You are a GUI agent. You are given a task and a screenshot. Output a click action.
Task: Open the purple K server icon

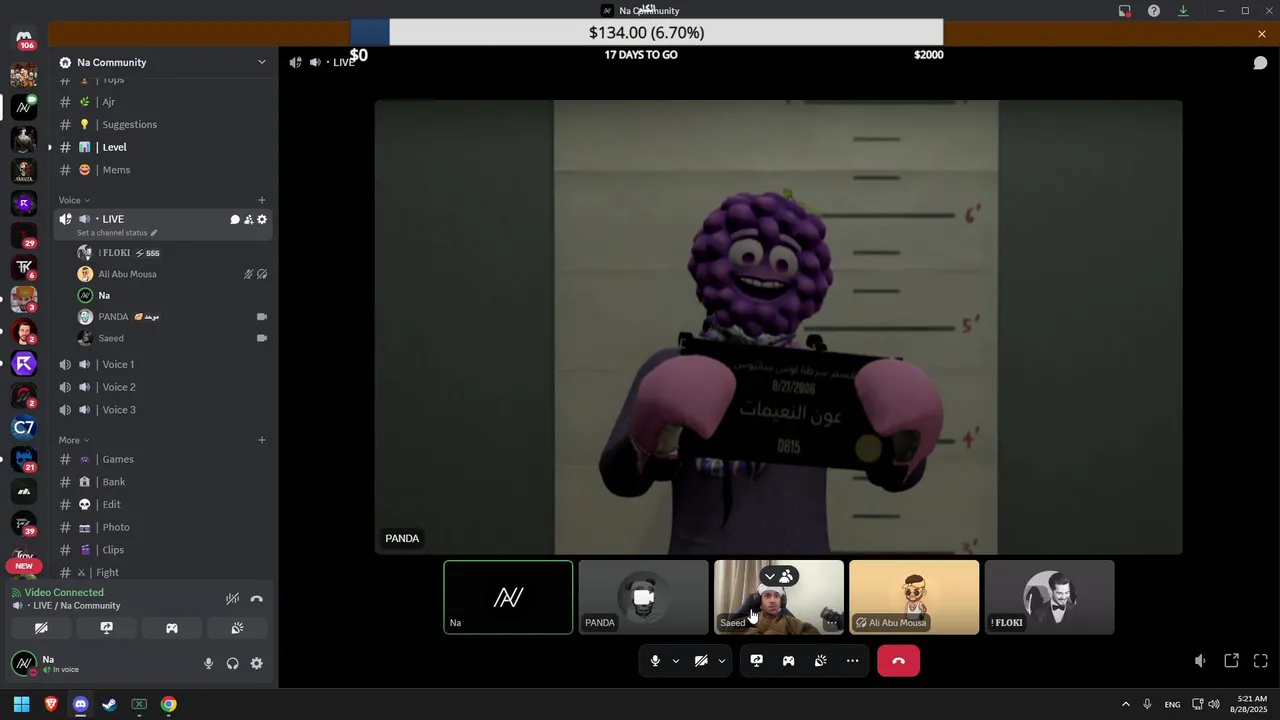(24, 364)
